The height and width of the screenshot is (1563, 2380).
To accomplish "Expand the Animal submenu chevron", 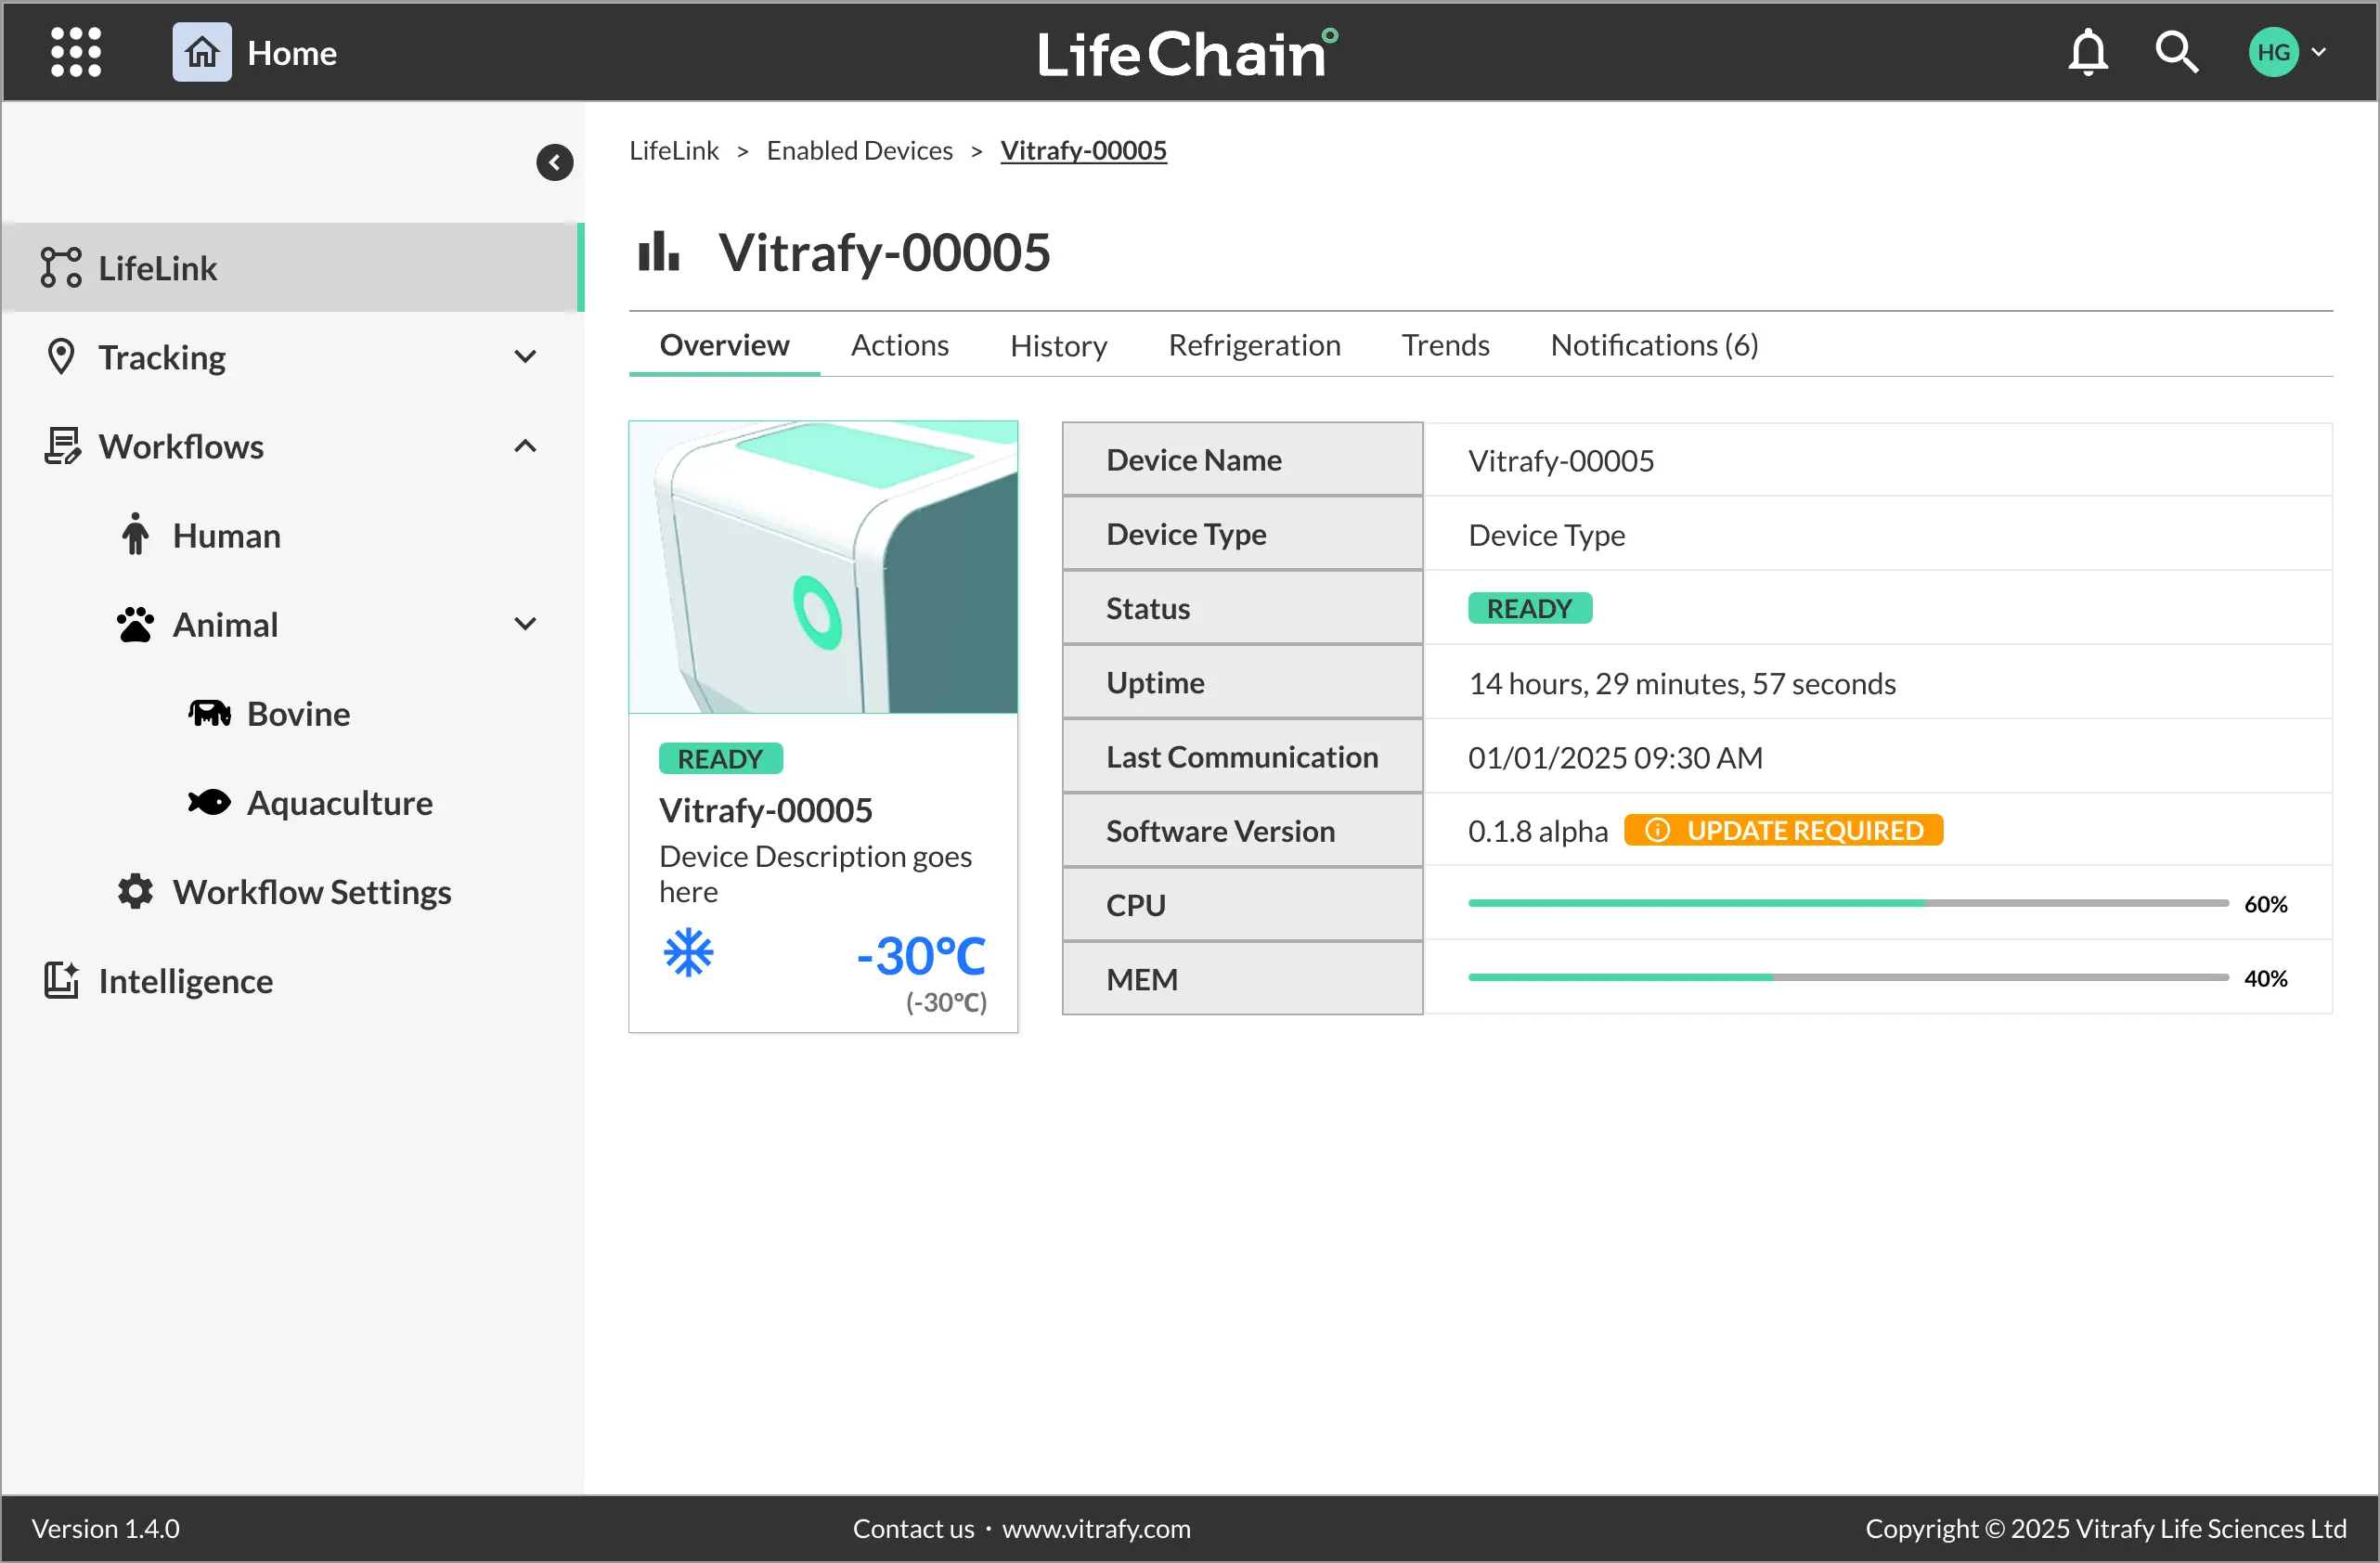I will (x=525, y=624).
